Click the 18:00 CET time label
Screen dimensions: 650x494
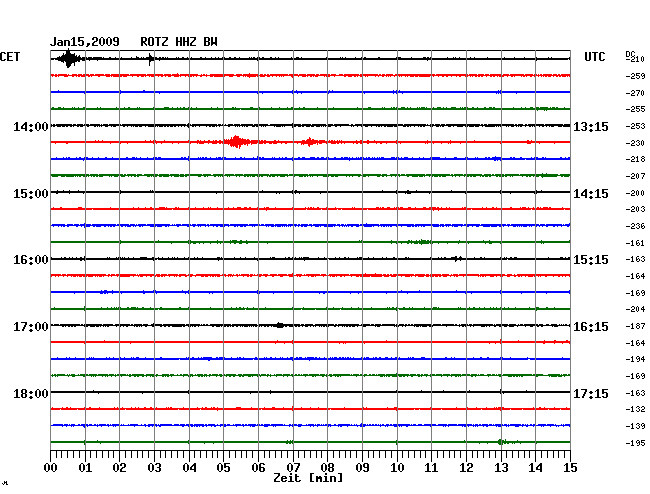point(31,393)
